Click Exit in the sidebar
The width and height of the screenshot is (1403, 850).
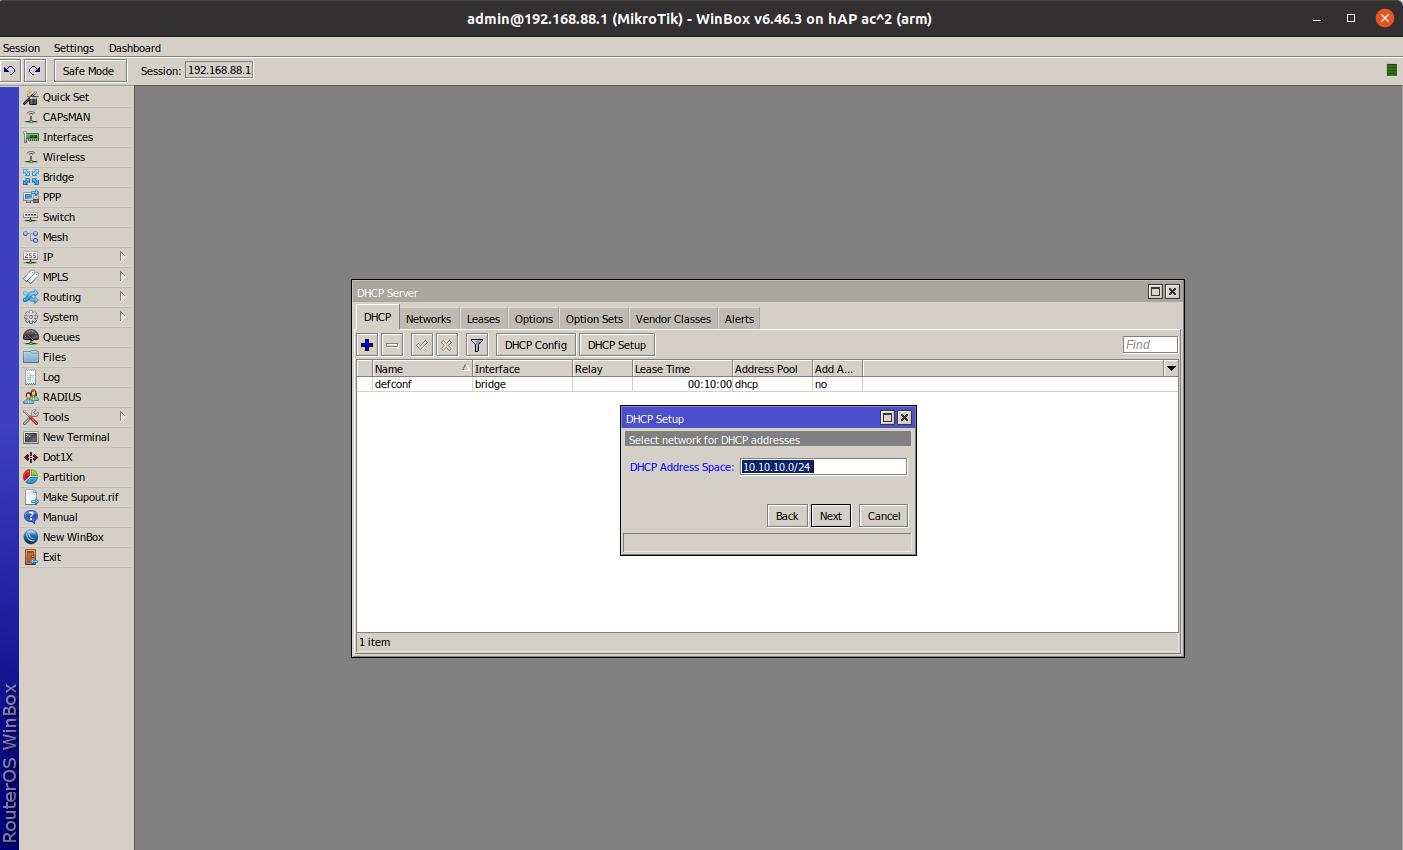[x=76, y=557]
